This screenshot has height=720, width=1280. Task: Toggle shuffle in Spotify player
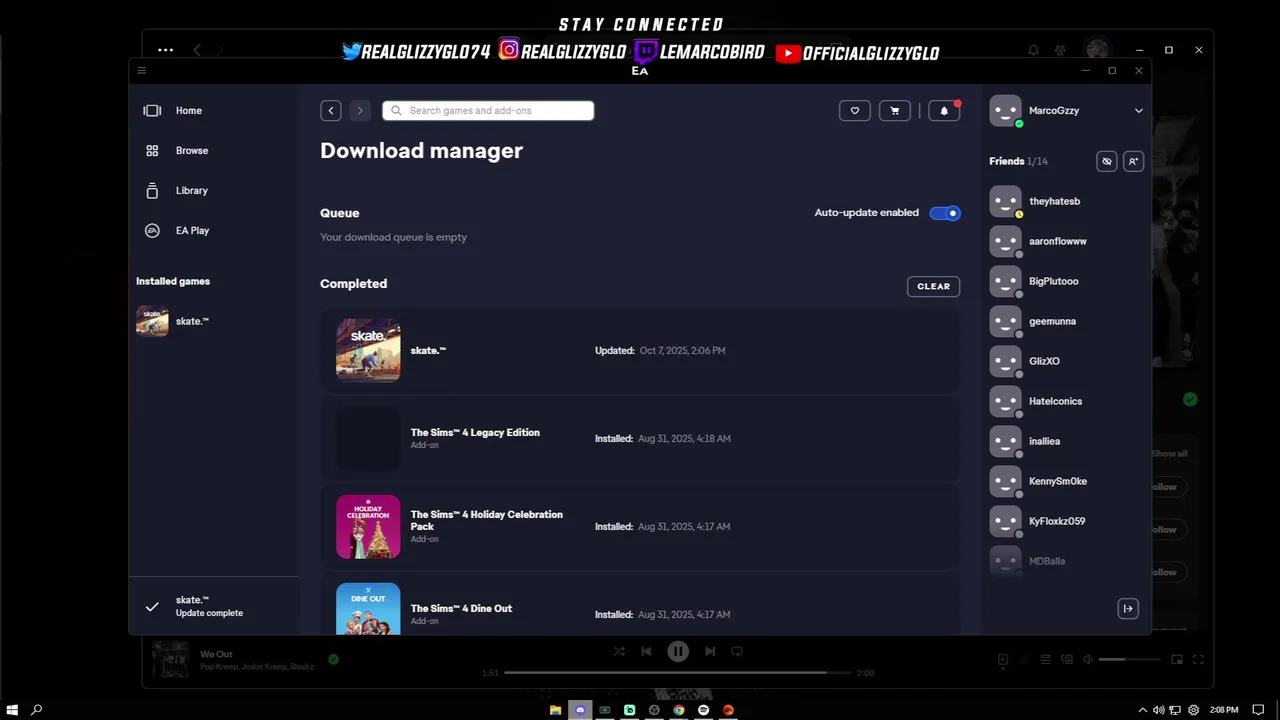click(619, 651)
